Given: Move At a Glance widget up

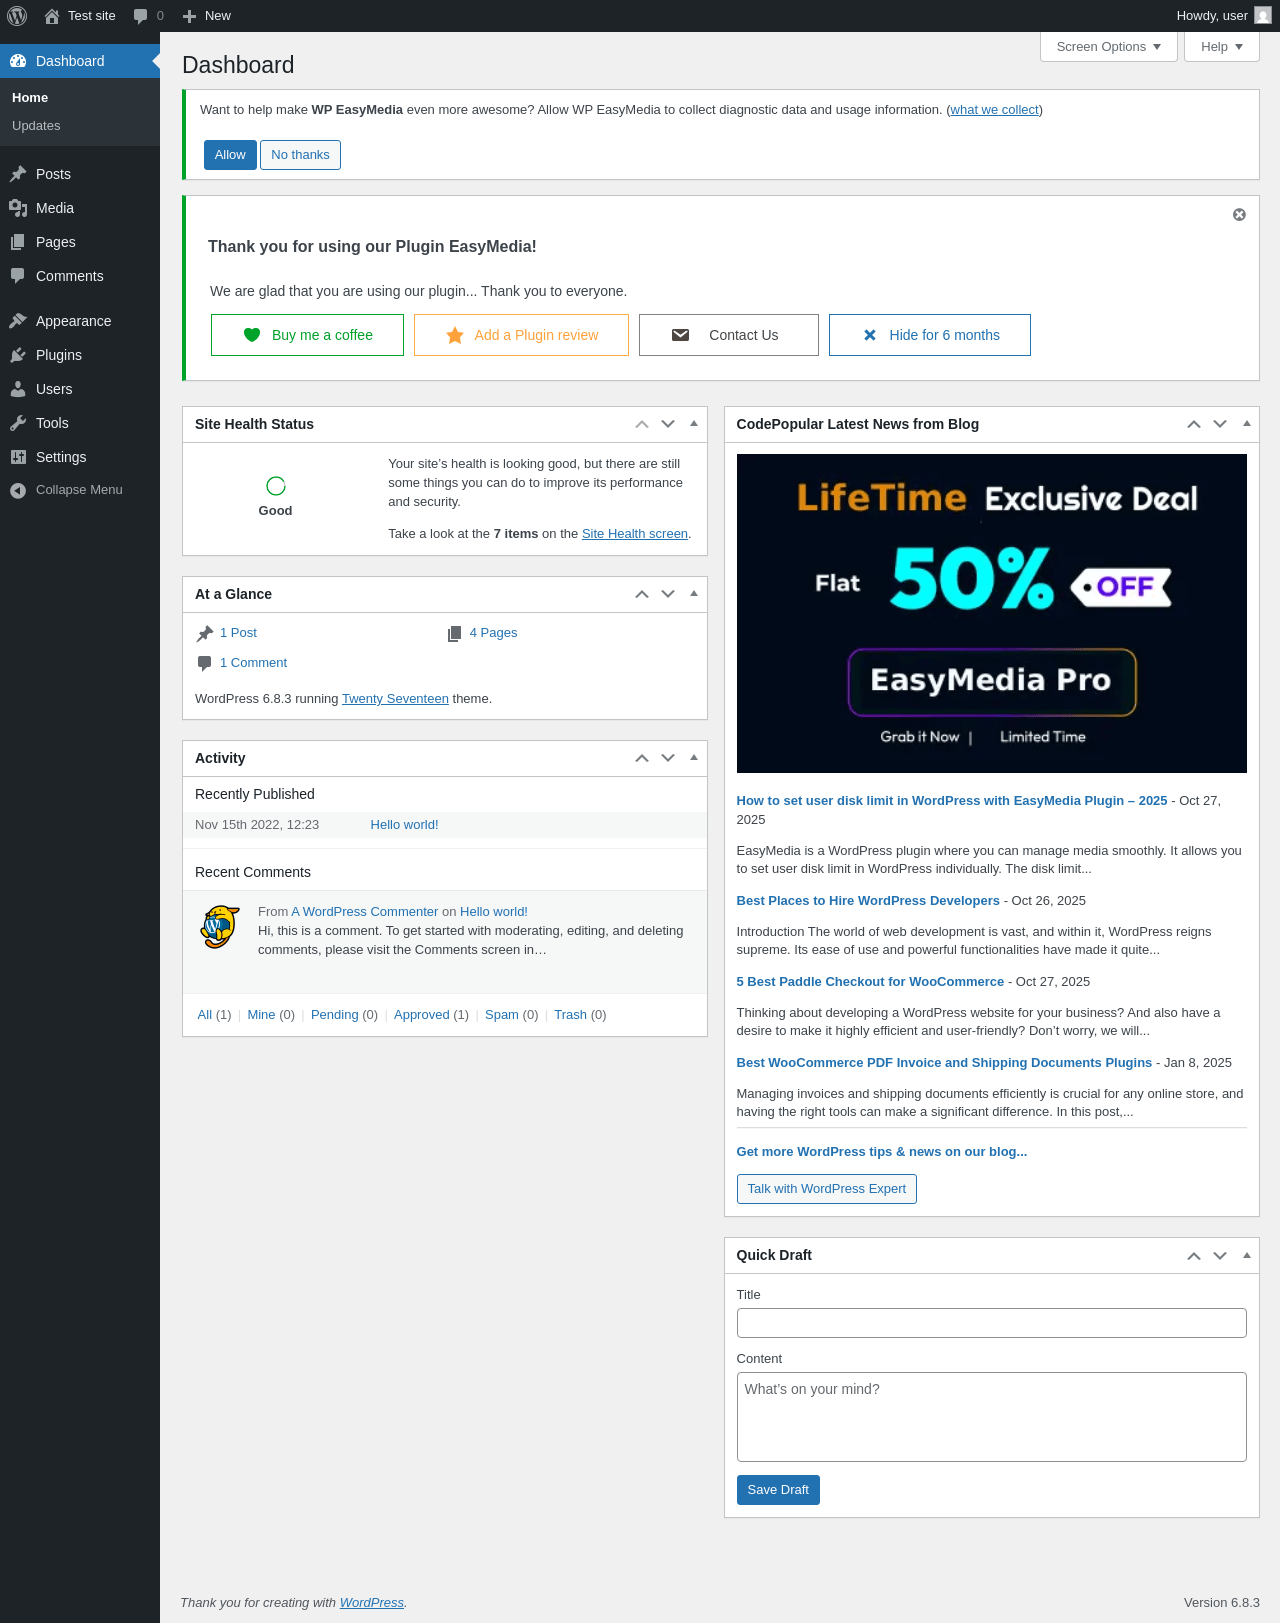Looking at the screenshot, I should (642, 594).
